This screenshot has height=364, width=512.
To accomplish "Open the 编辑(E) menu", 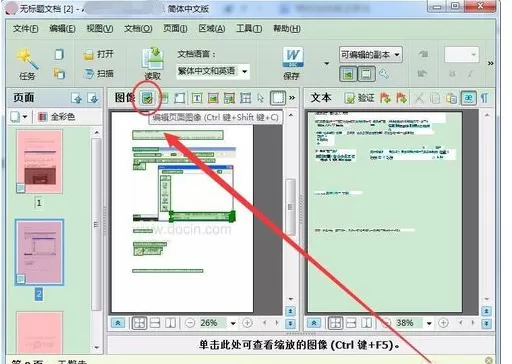I will pyautogui.click(x=62, y=29).
